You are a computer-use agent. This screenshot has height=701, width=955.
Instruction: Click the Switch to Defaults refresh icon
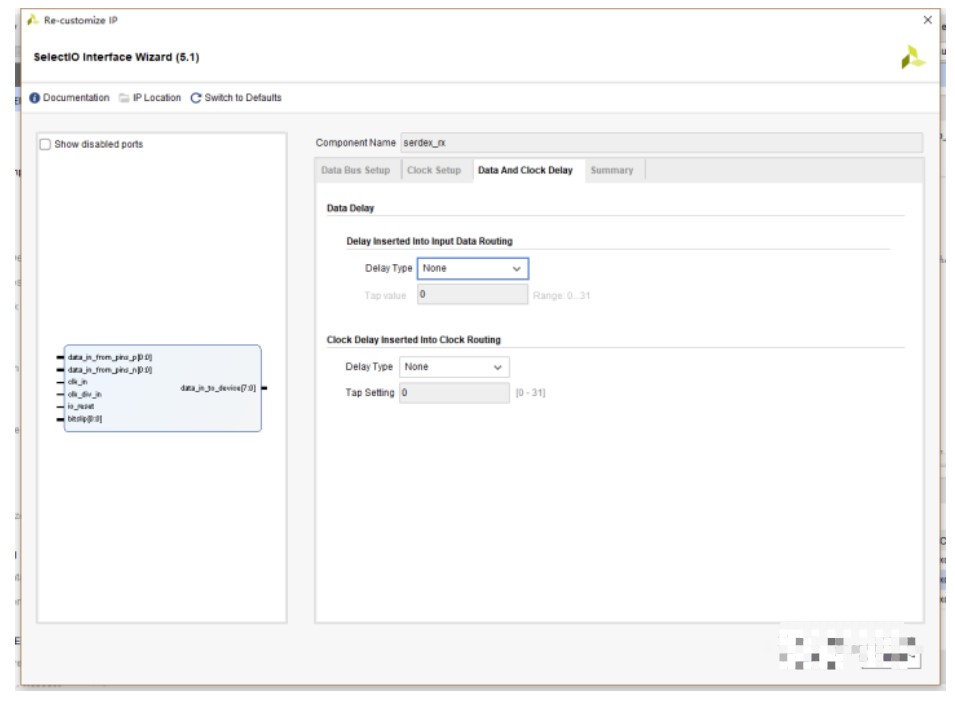coord(196,98)
